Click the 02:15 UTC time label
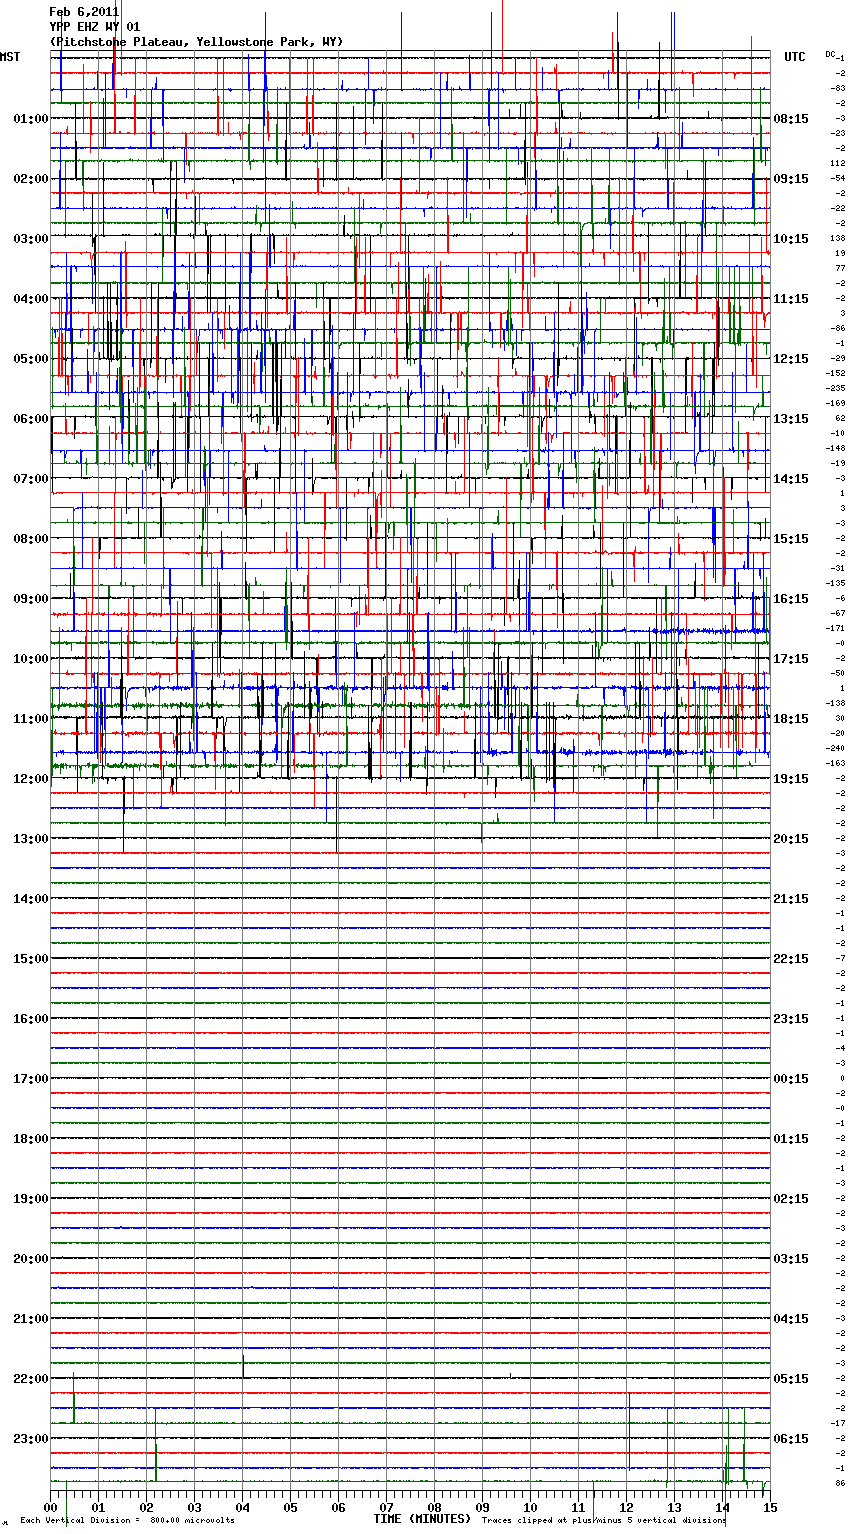 tap(791, 1199)
